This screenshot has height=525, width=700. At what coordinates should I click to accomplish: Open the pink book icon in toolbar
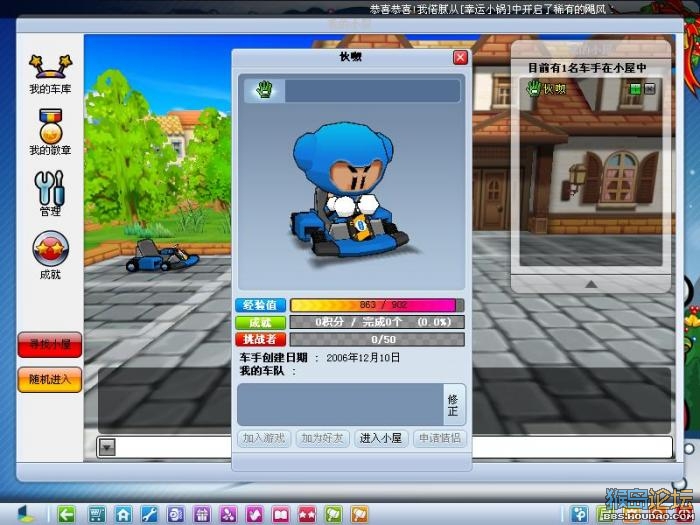[281, 514]
